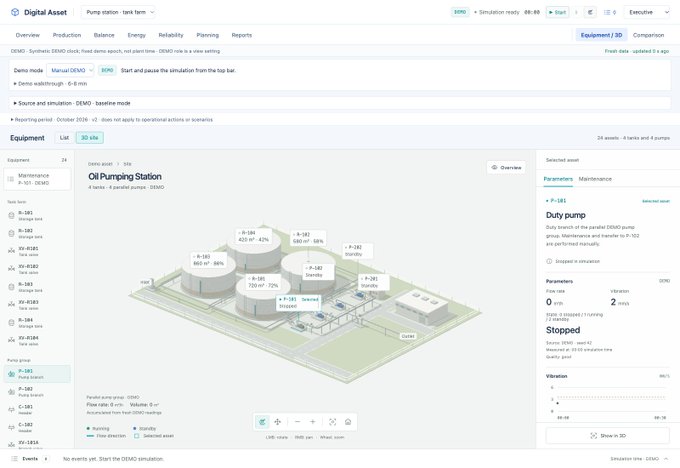680x468 pixels.
Task: Zoom in with the plus icon
Action: (313, 422)
